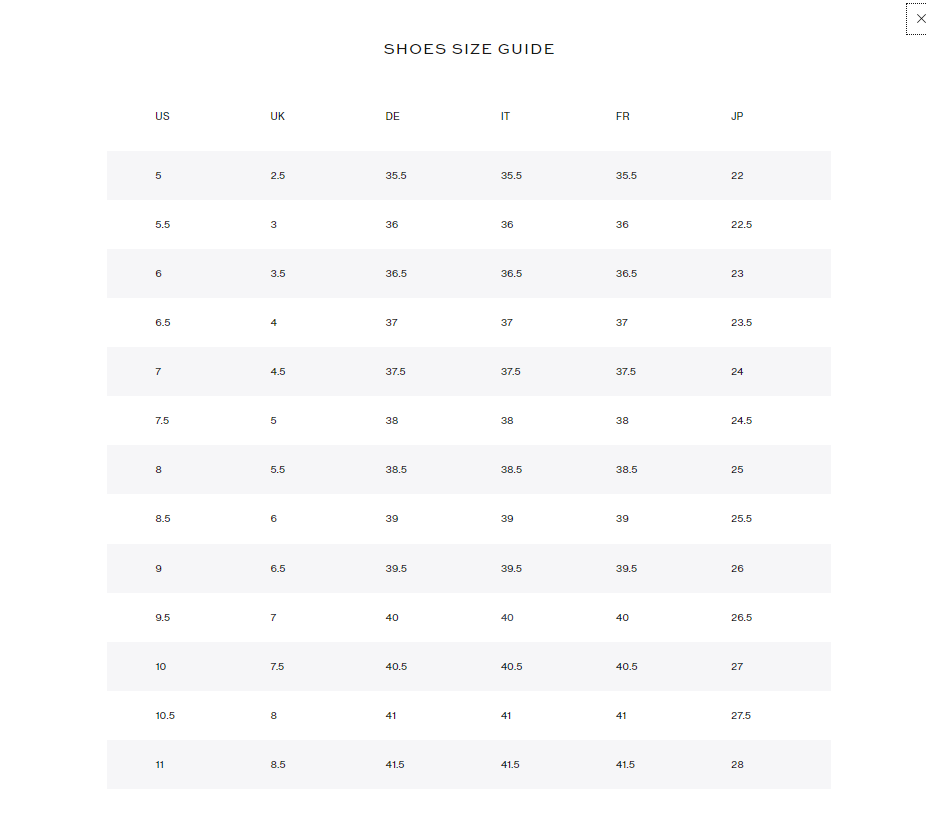Select JP size 25.5 cell
Screen dimensions: 927x831
[x=741, y=519]
